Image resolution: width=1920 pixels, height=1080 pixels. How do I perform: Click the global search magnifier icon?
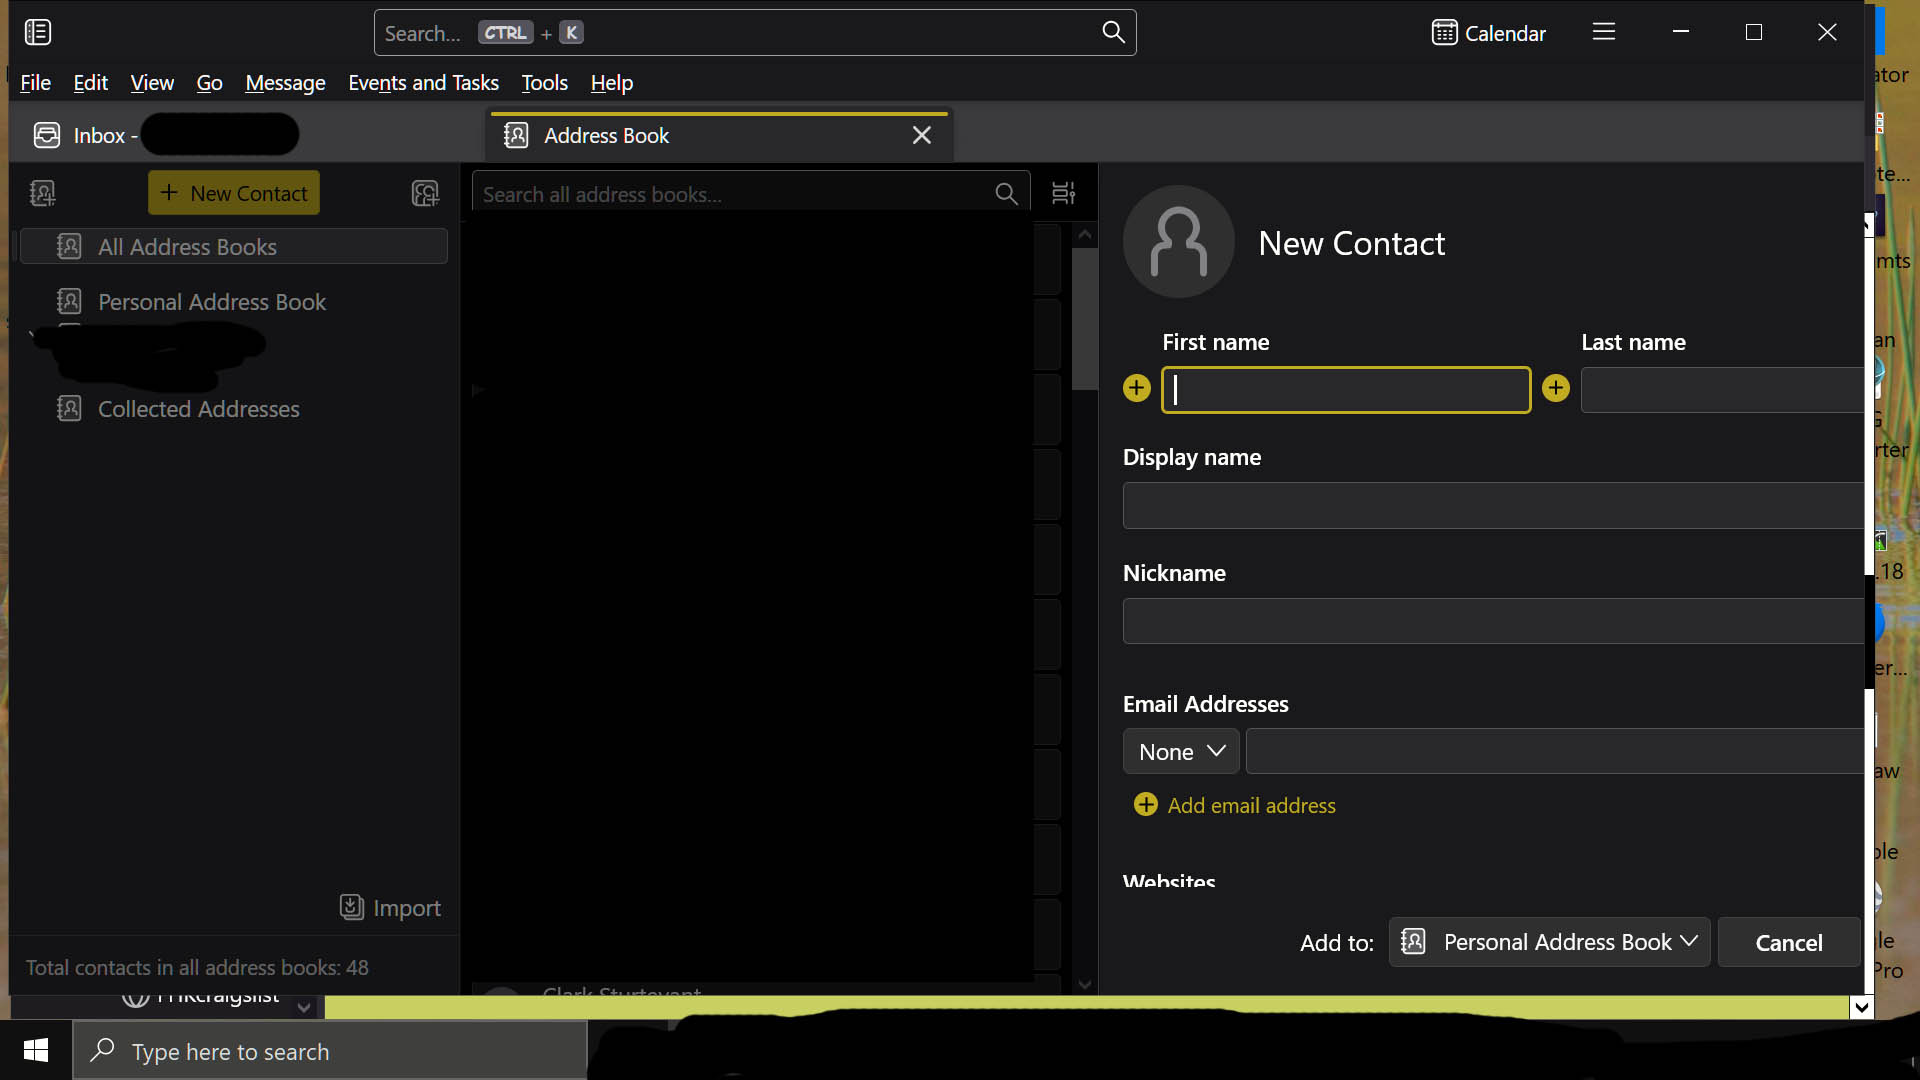[1113, 32]
